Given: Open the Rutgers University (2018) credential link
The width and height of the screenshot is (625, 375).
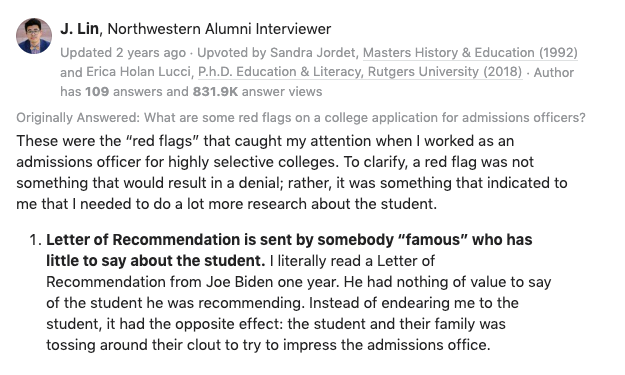Looking at the screenshot, I should click(360, 72).
